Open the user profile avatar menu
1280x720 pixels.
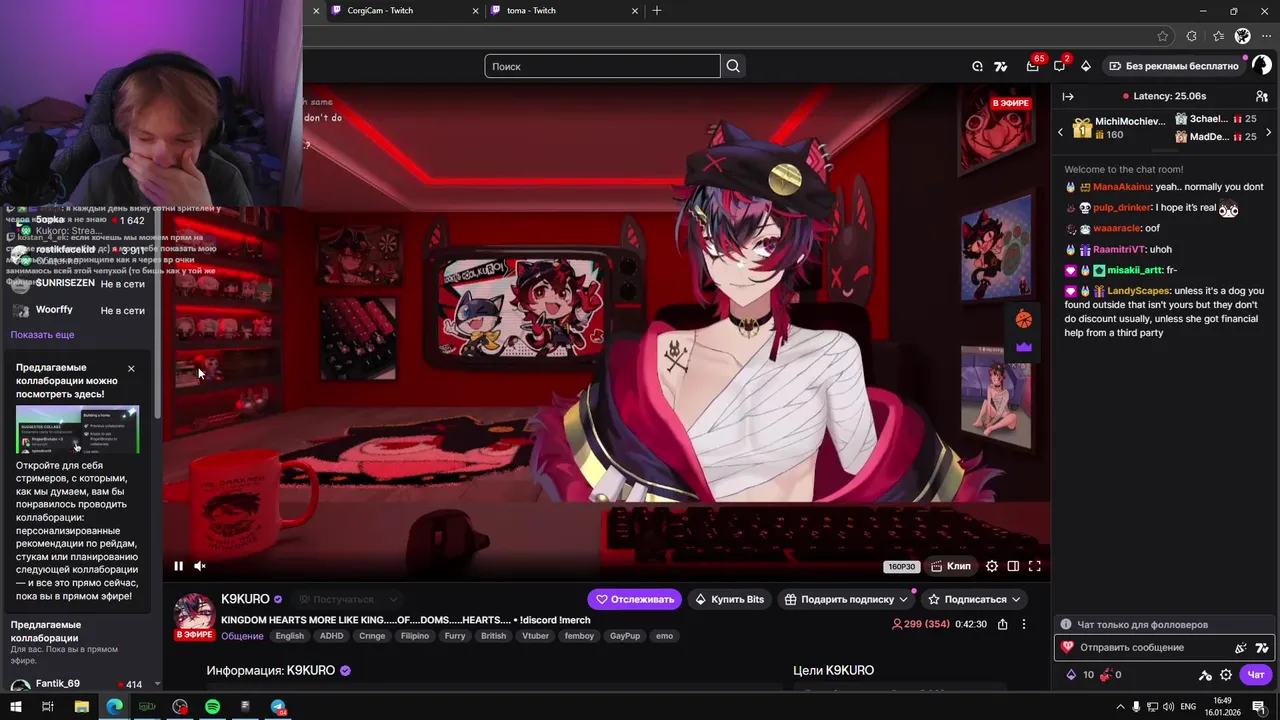(x=1261, y=66)
